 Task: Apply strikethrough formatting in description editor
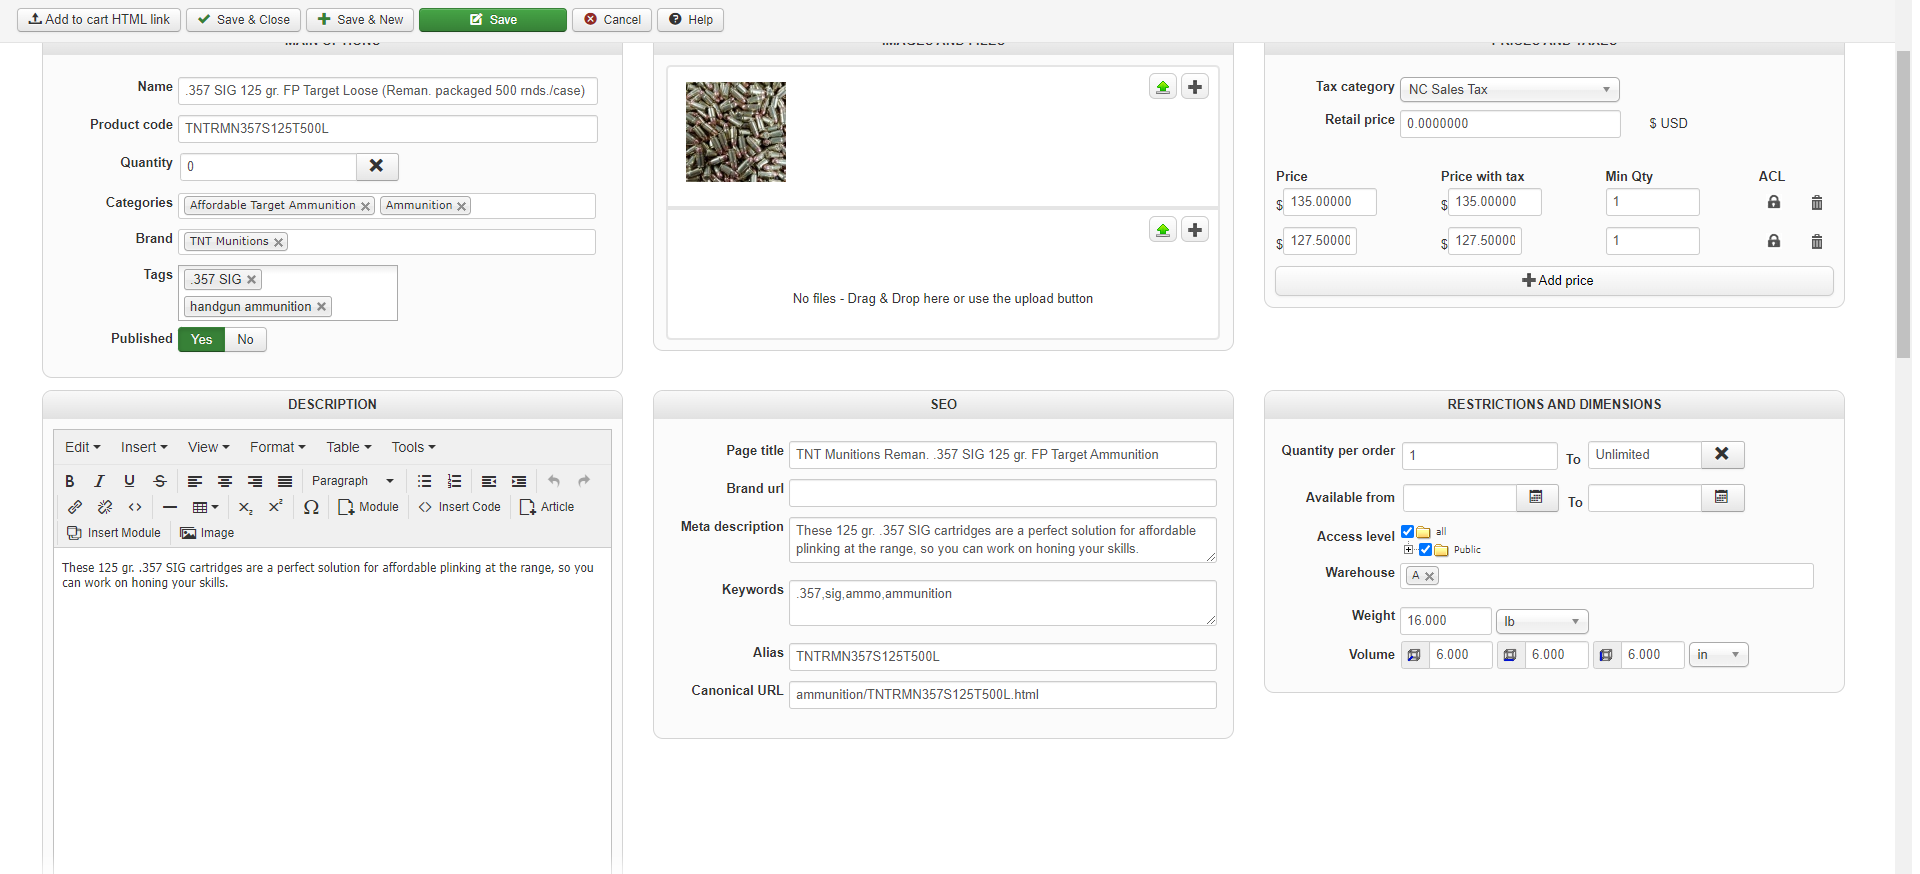pyautogui.click(x=159, y=481)
